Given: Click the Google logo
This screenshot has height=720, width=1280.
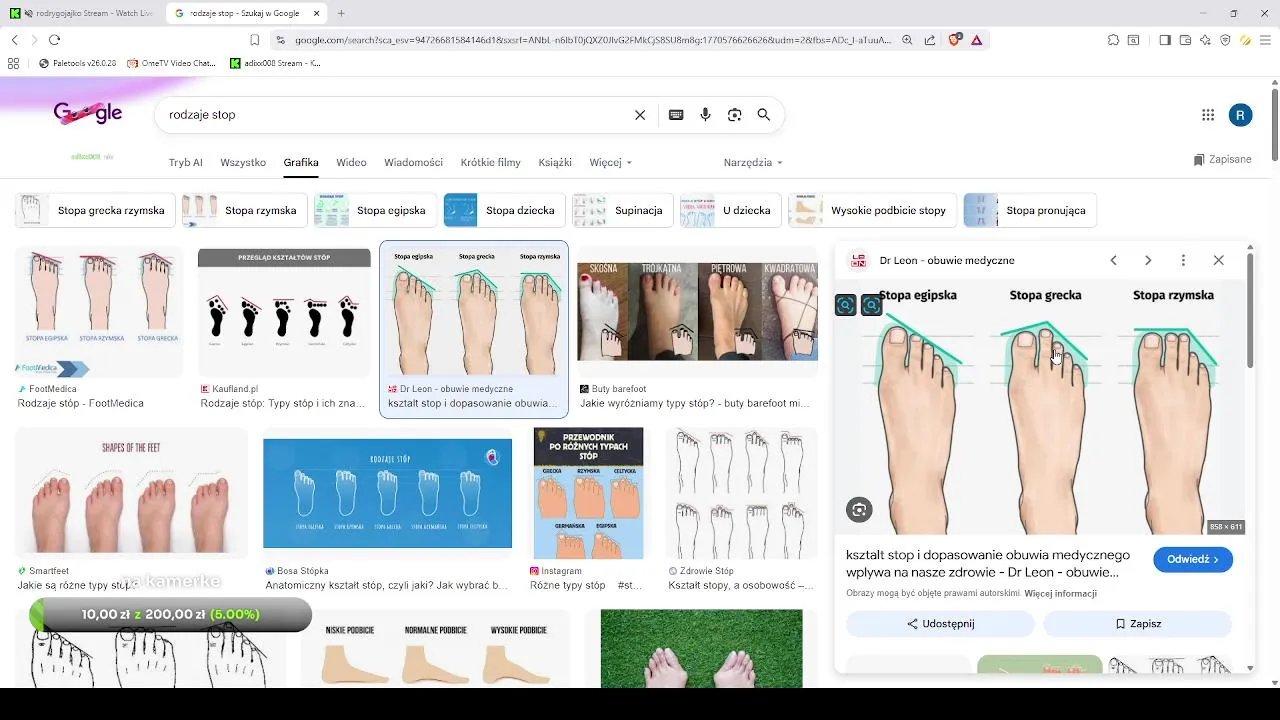Looking at the screenshot, I should (88, 114).
